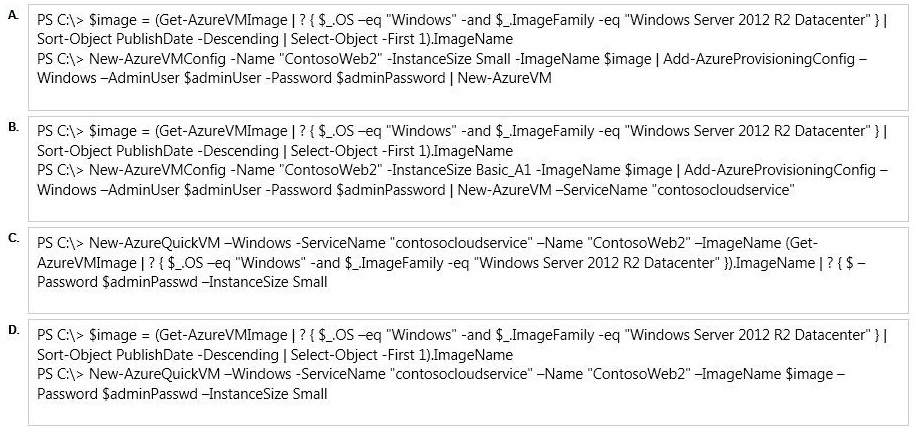Click "Sort-Object PublishDate" in option D
The height and width of the screenshot is (428, 914).
click(113, 355)
